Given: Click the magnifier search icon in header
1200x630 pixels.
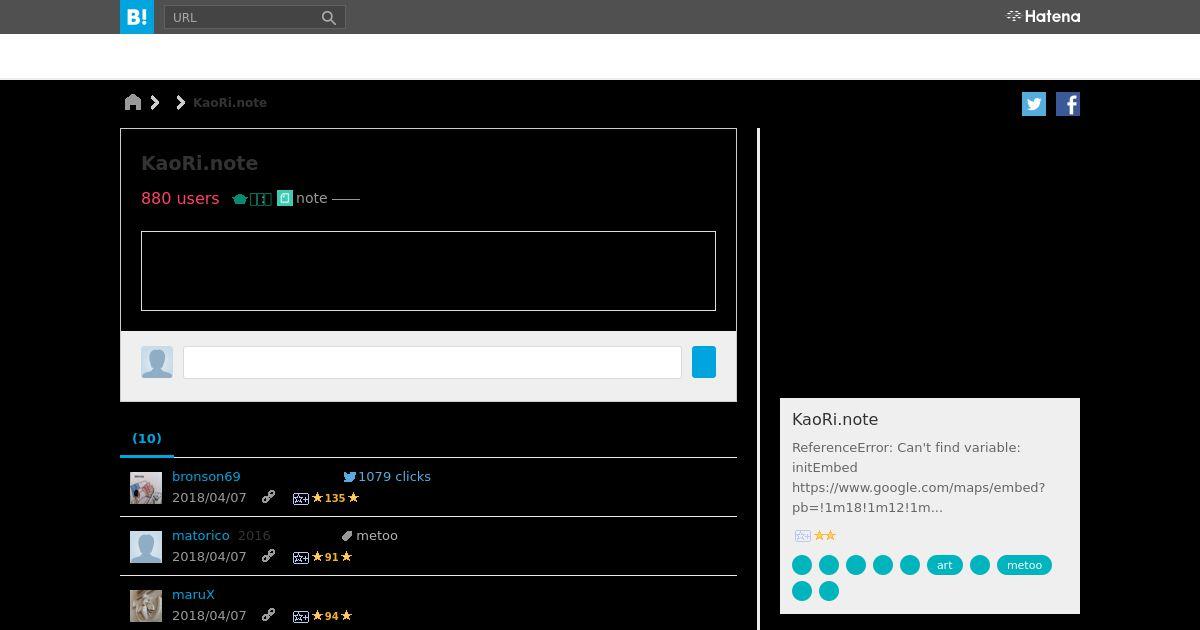Looking at the screenshot, I should click(x=329, y=17).
